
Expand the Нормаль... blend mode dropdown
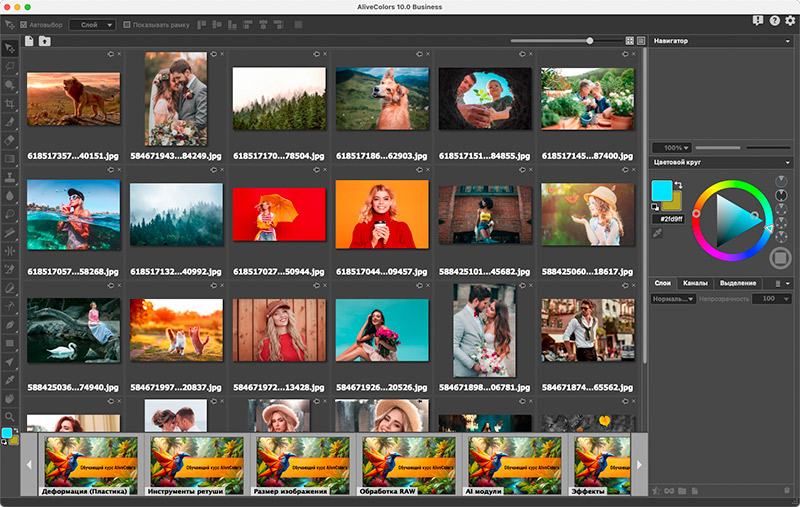coord(672,299)
